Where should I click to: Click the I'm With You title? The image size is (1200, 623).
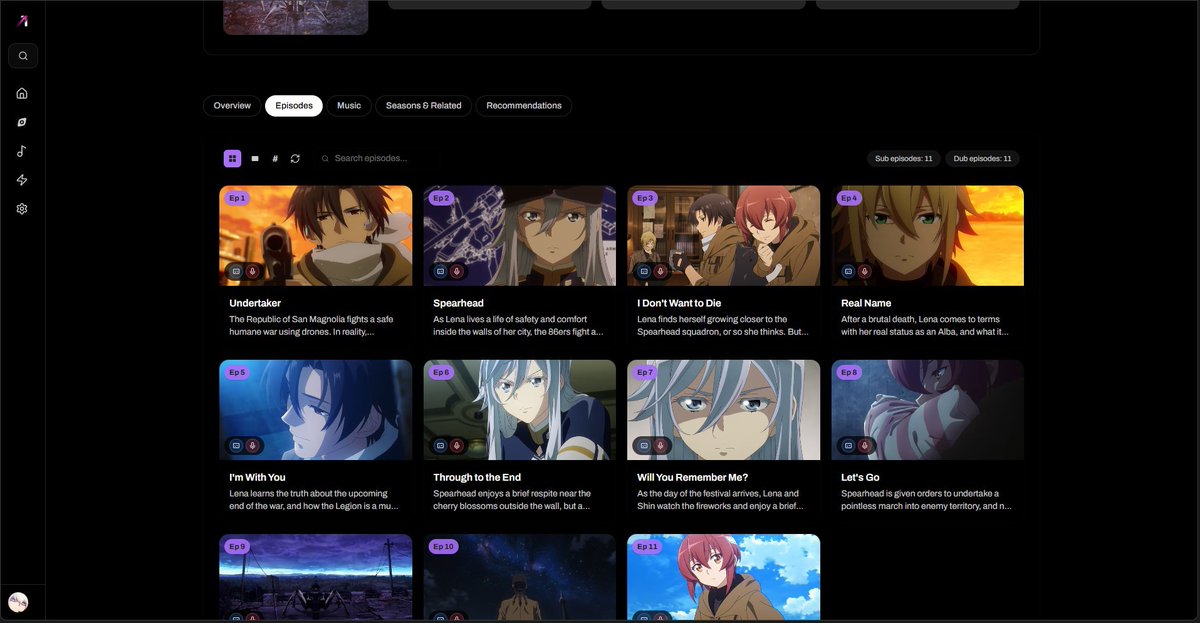click(257, 477)
